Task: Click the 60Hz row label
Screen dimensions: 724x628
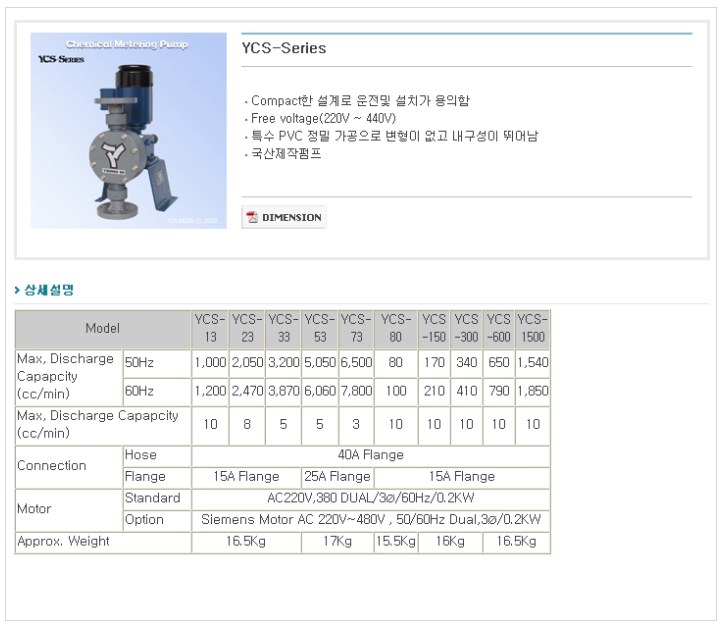Action: tap(157, 392)
